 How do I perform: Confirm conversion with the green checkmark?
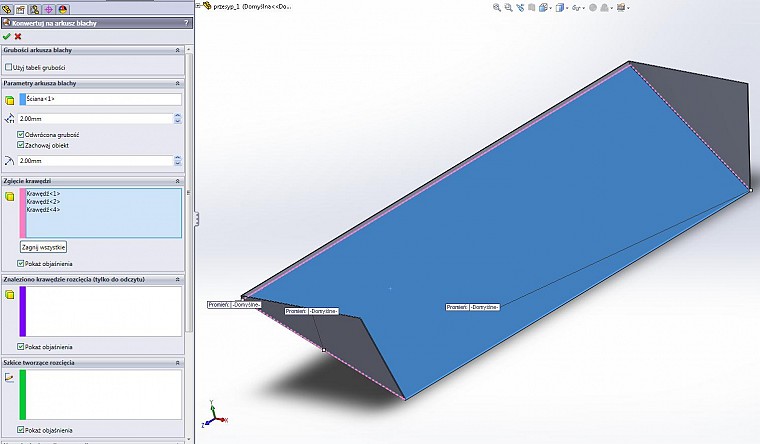pyautogui.click(x=7, y=36)
